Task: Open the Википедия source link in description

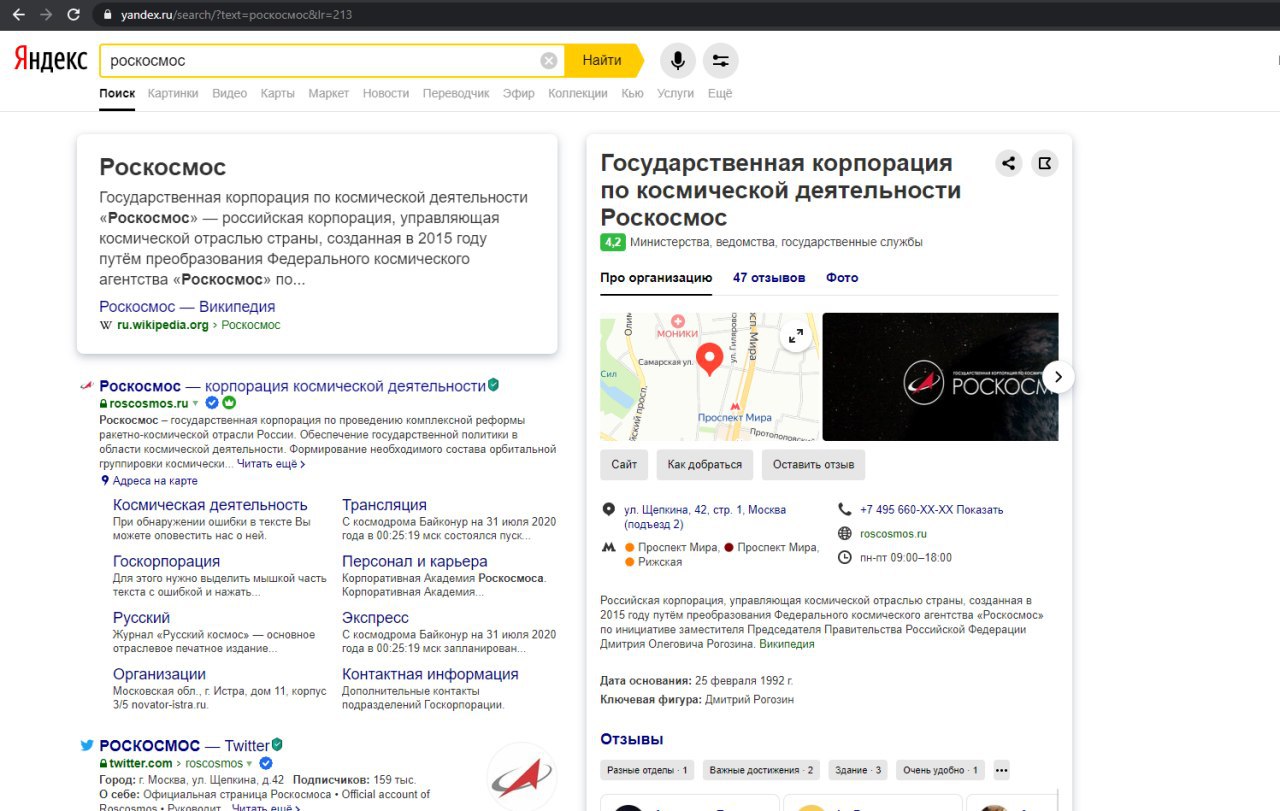Action: tap(786, 645)
